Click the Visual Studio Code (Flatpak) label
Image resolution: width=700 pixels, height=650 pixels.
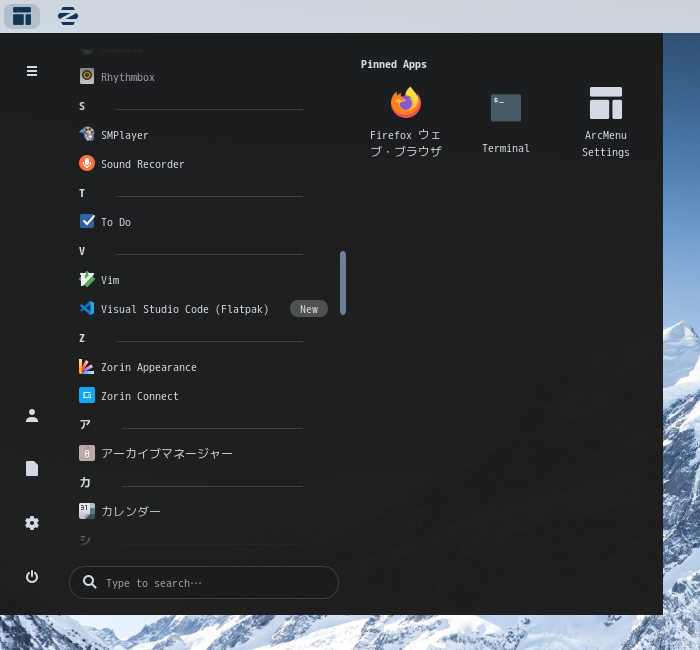point(185,309)
